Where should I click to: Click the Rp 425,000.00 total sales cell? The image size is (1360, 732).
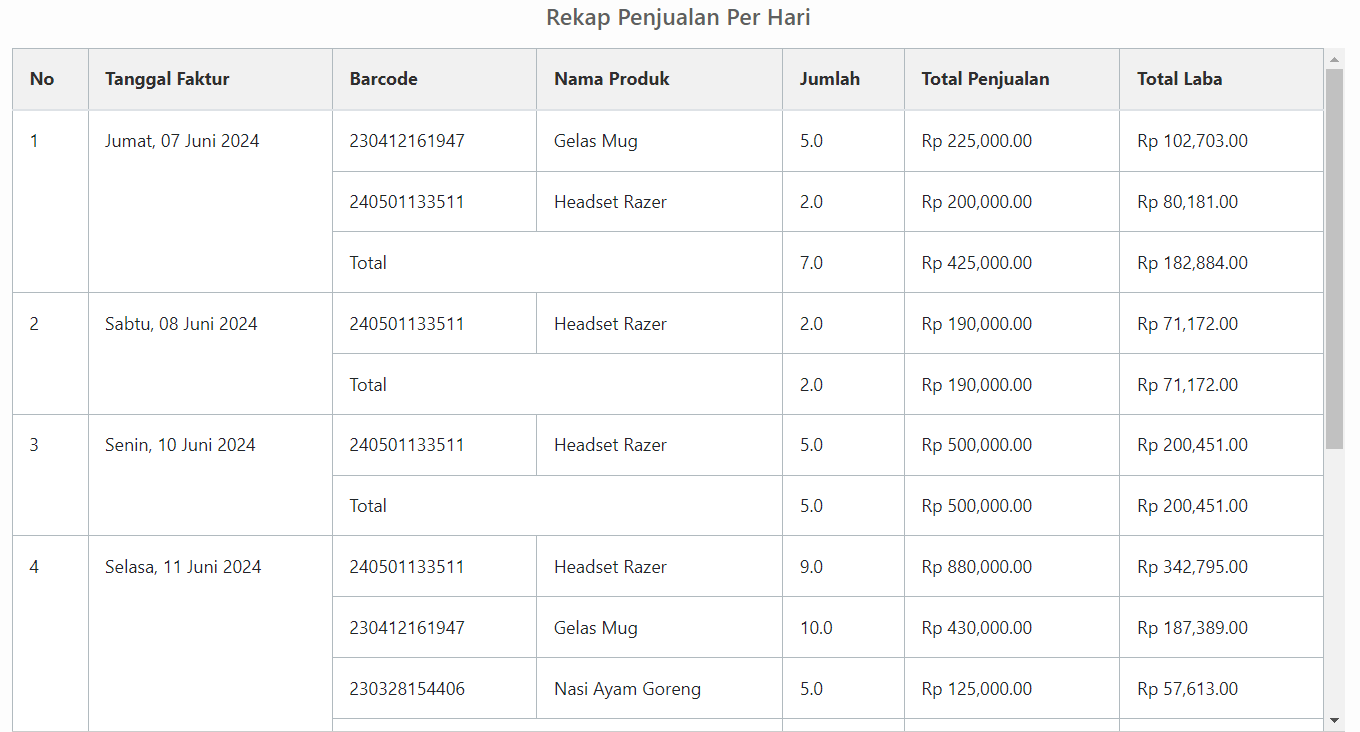point(976,263)
